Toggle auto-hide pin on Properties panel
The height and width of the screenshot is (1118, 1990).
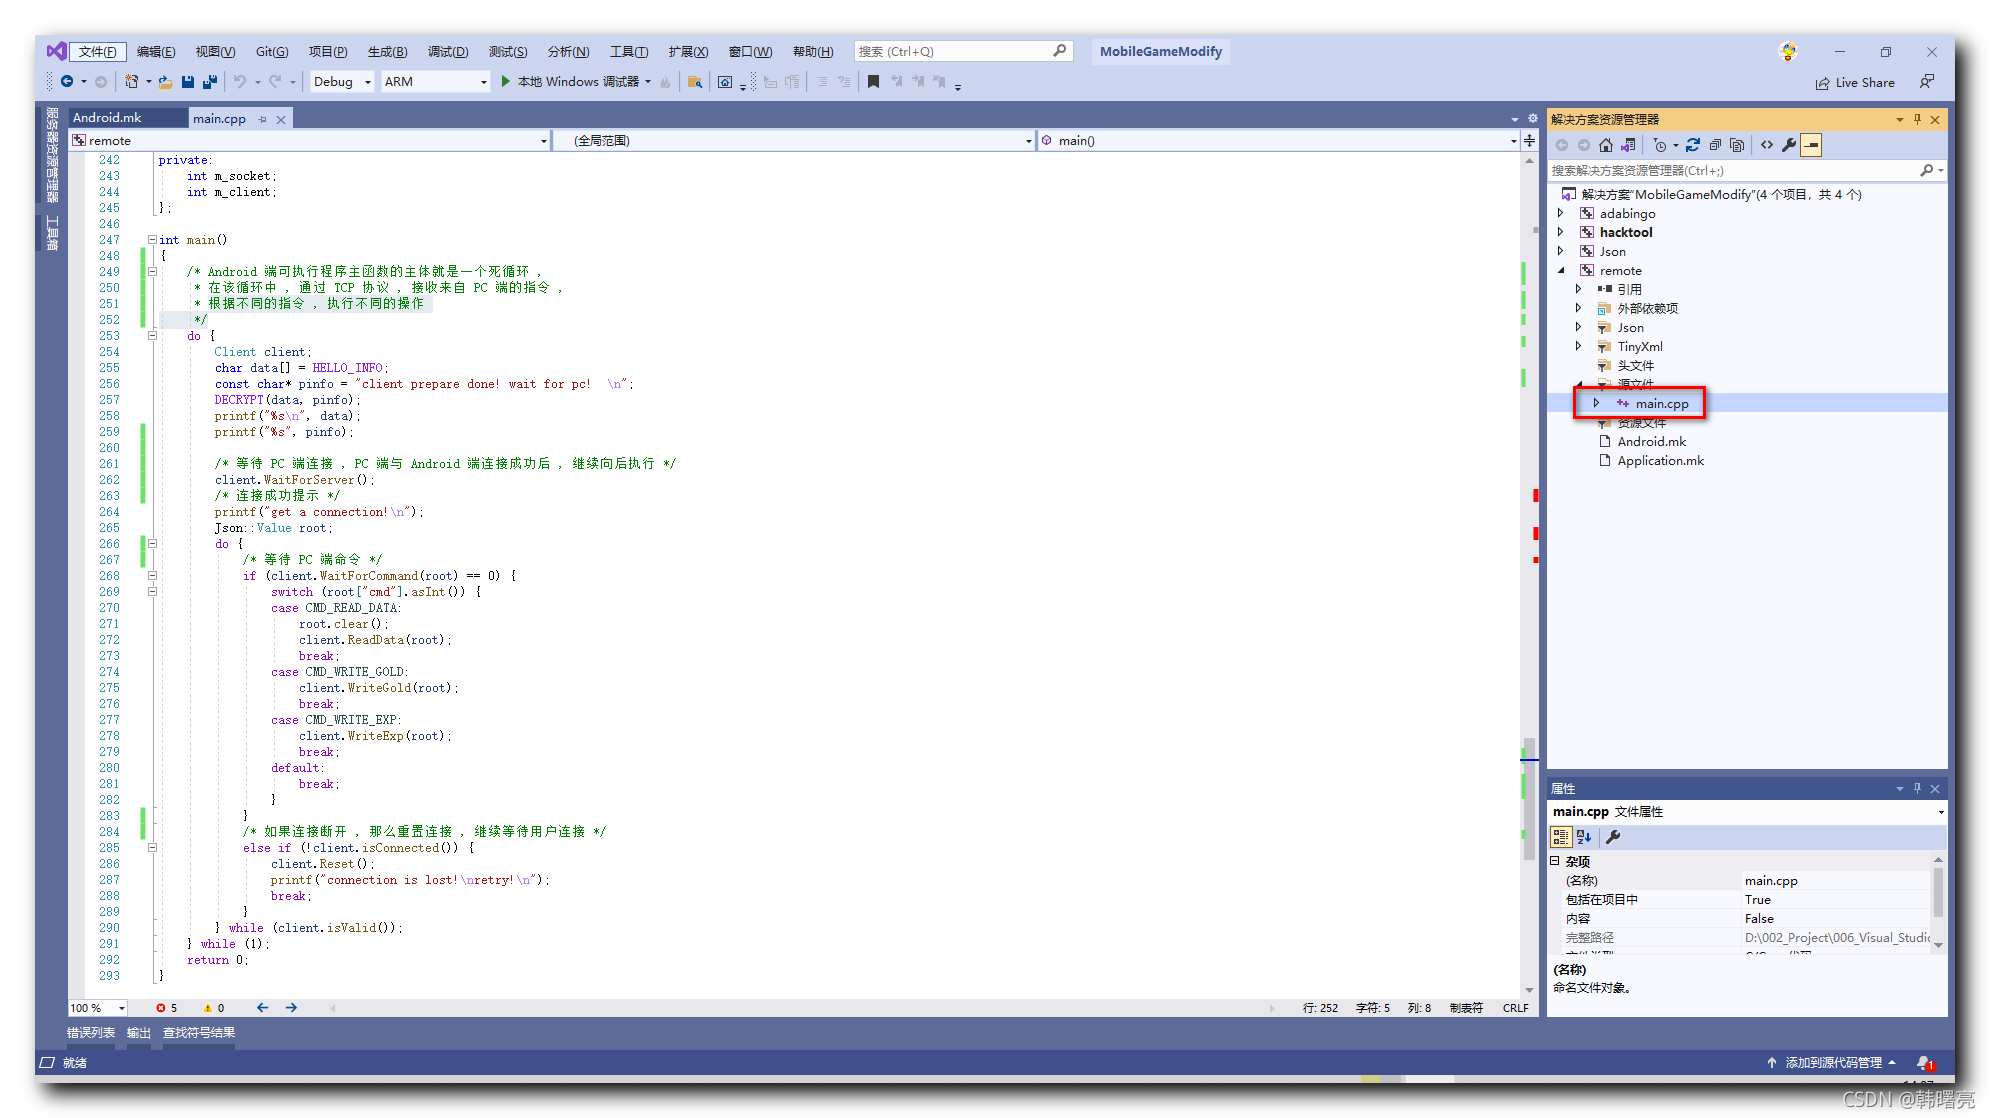1917,788
